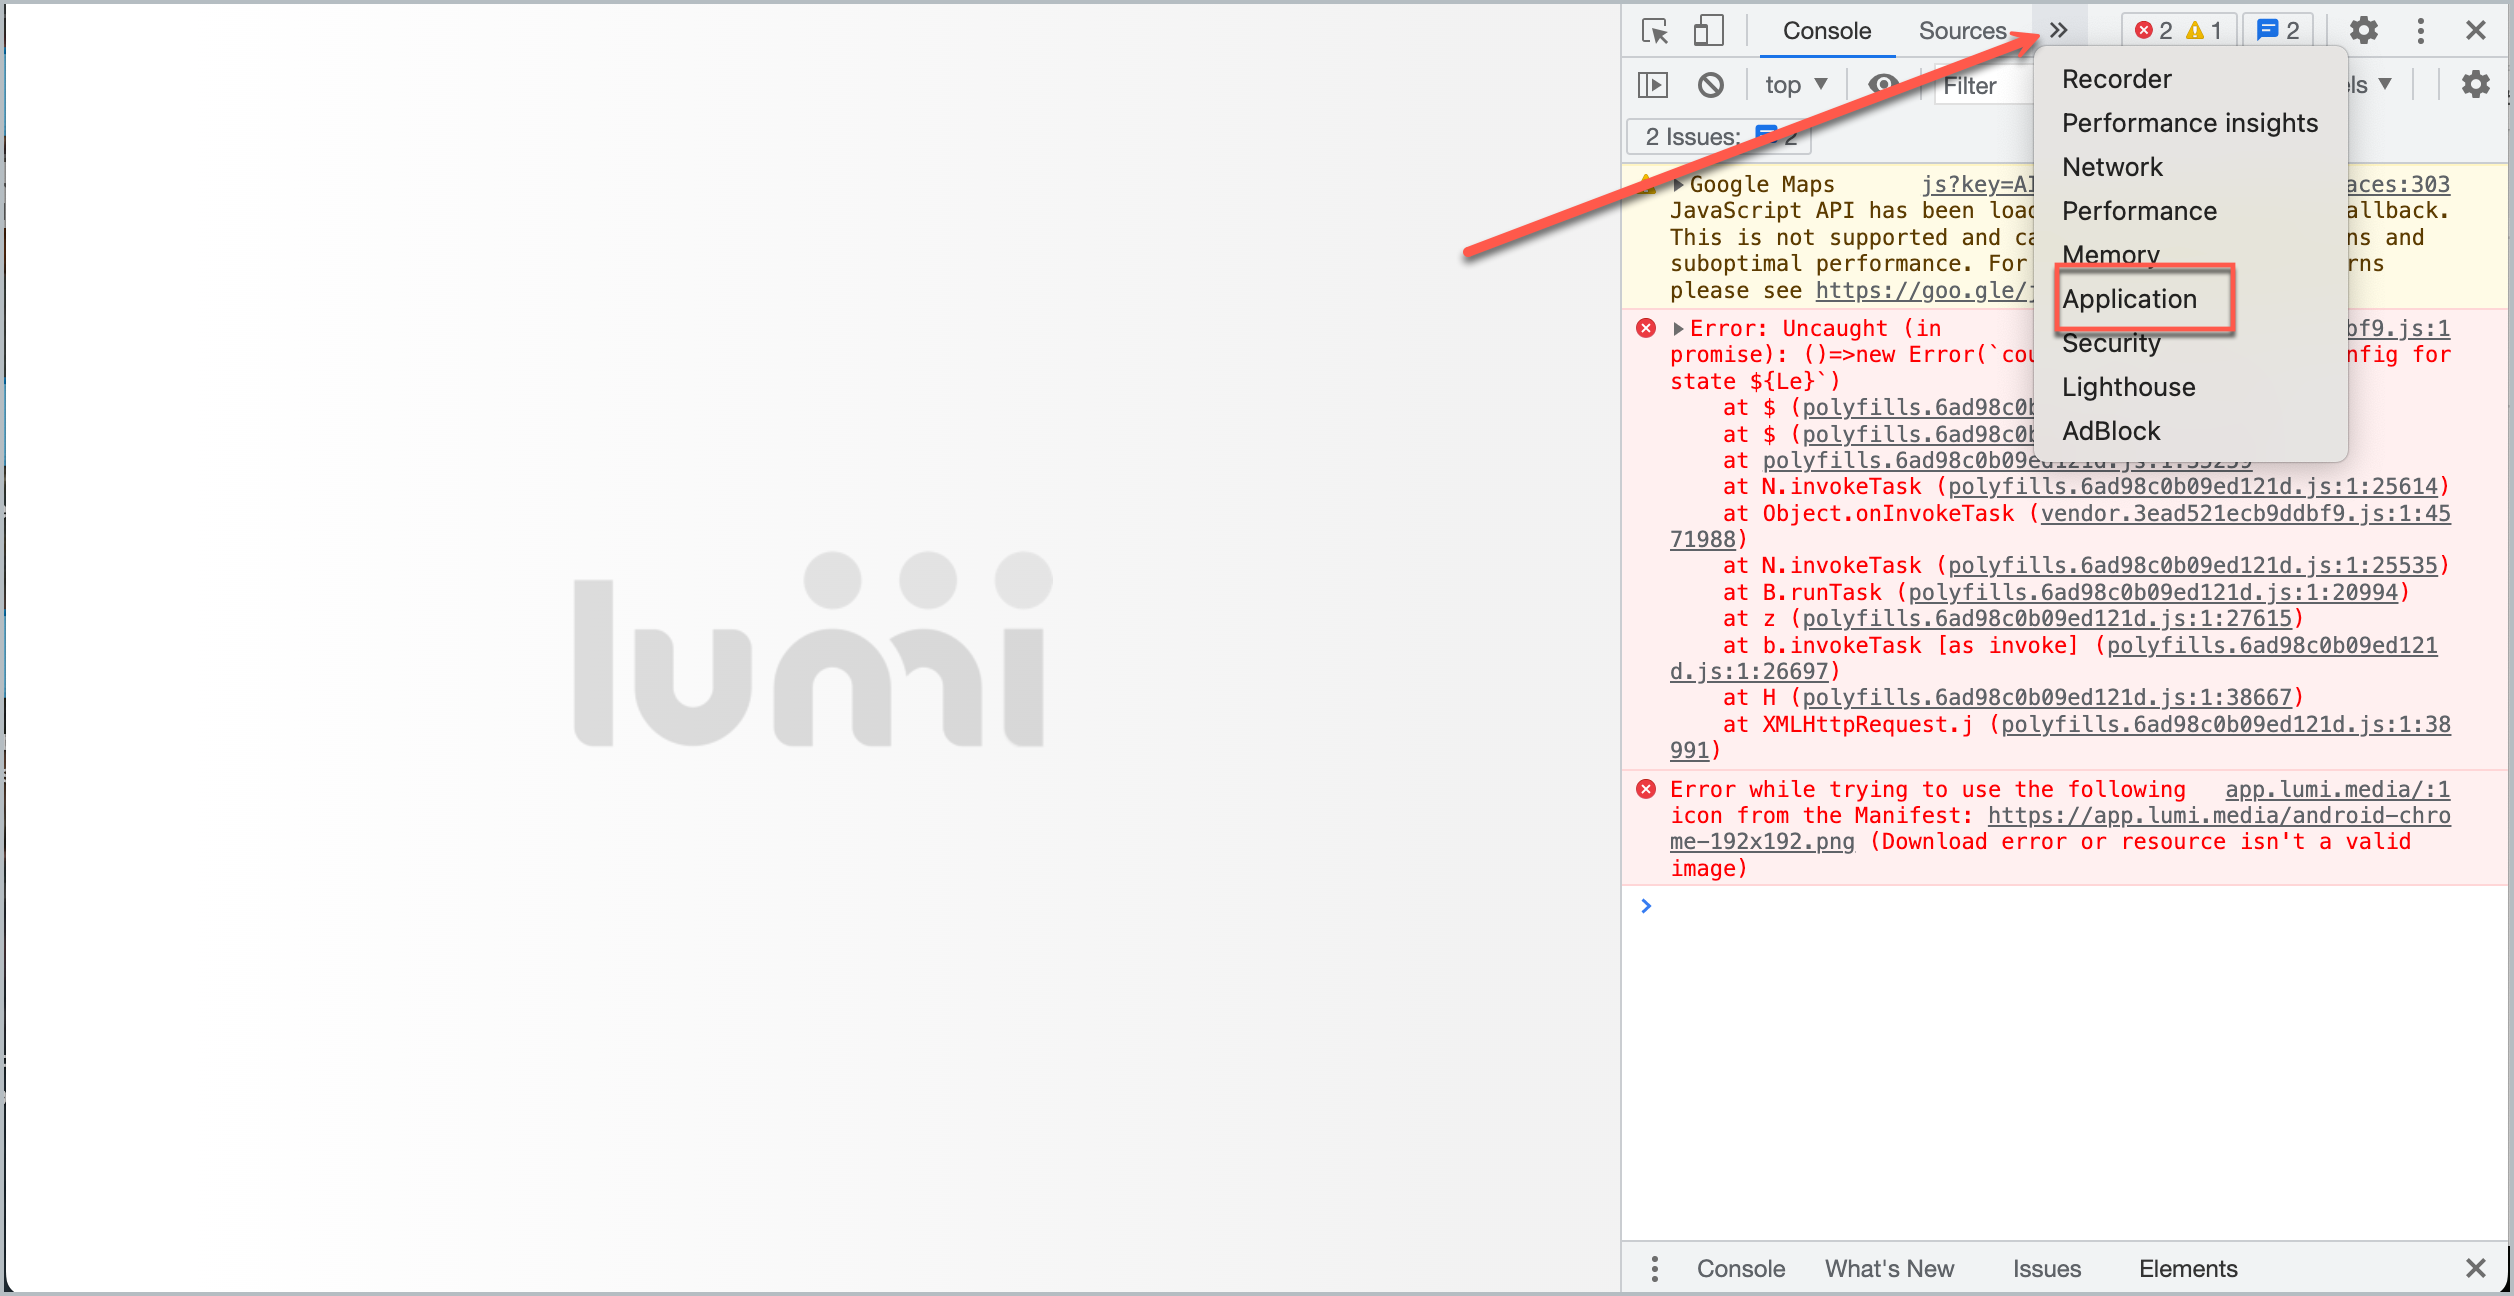This screenshot has width=2514, height=1296.
Task: Open DevTools settings gear icon
Action: [x=2363, y=31]
